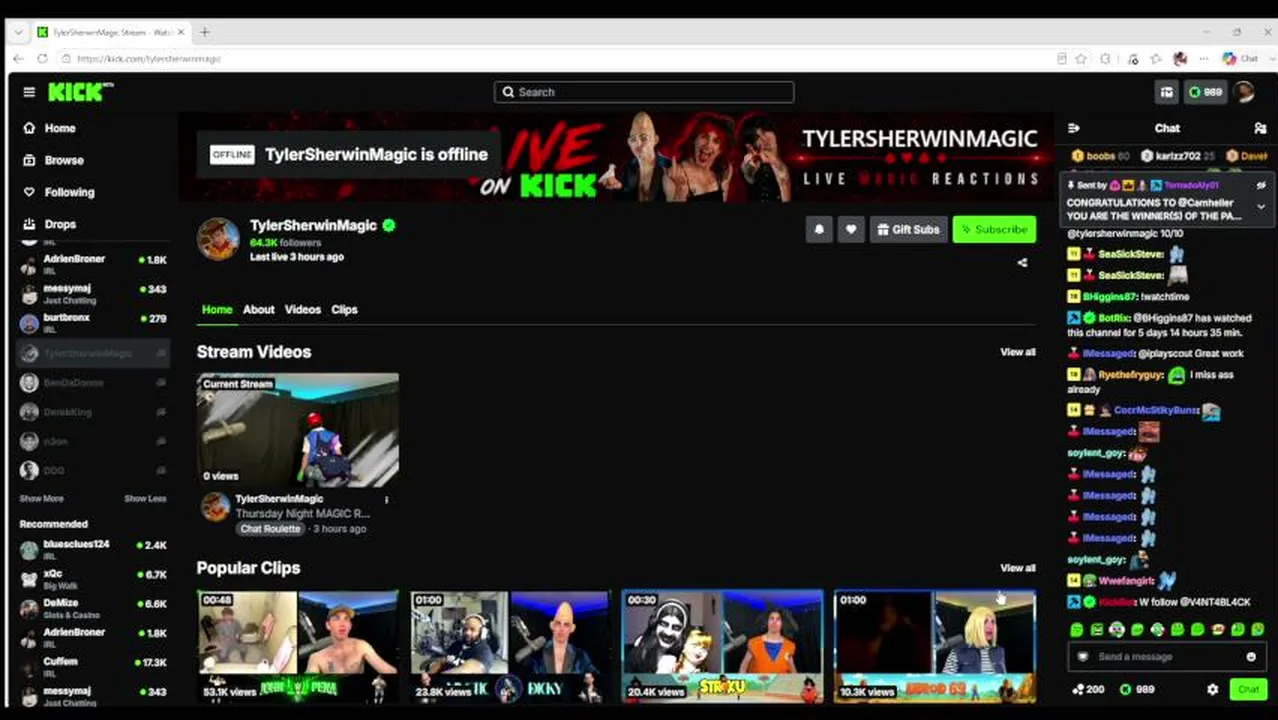The width and height of the screenshot is (1278, 720).
Task: Open the emoji picker in chat input
Action: click(x=1250, y=657)
